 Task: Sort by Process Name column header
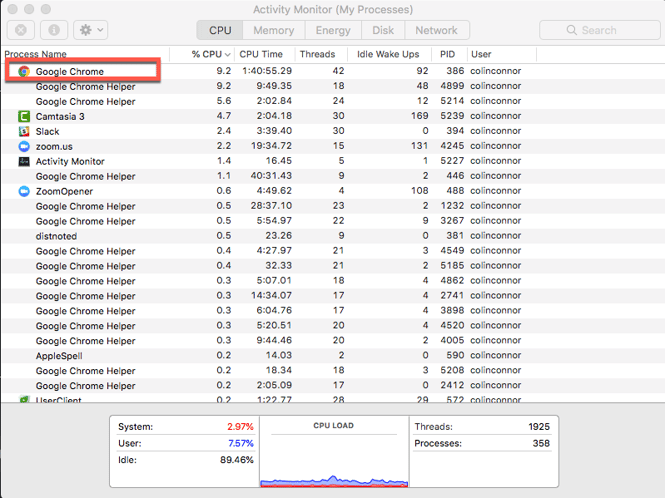coord(86,54)
